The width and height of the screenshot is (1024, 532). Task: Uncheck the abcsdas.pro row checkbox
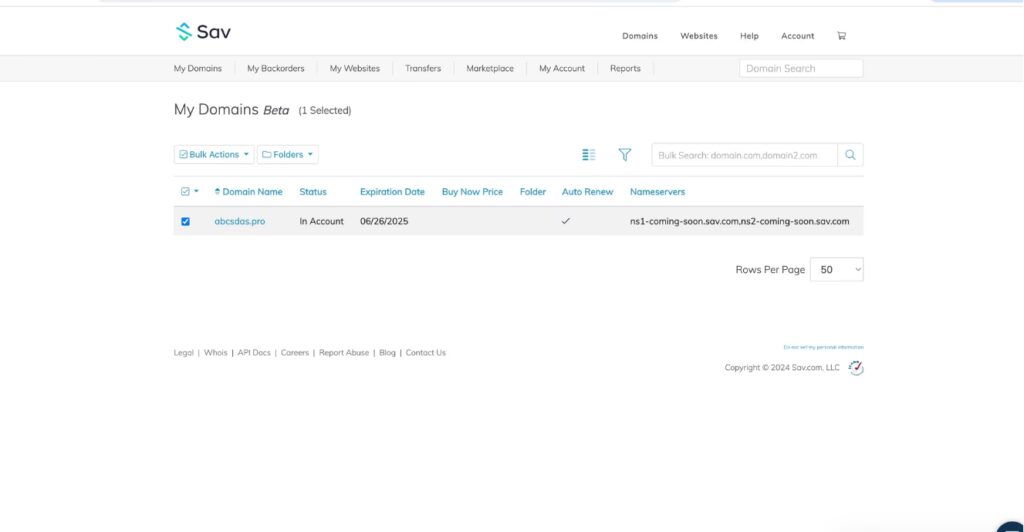click(185, 222)
